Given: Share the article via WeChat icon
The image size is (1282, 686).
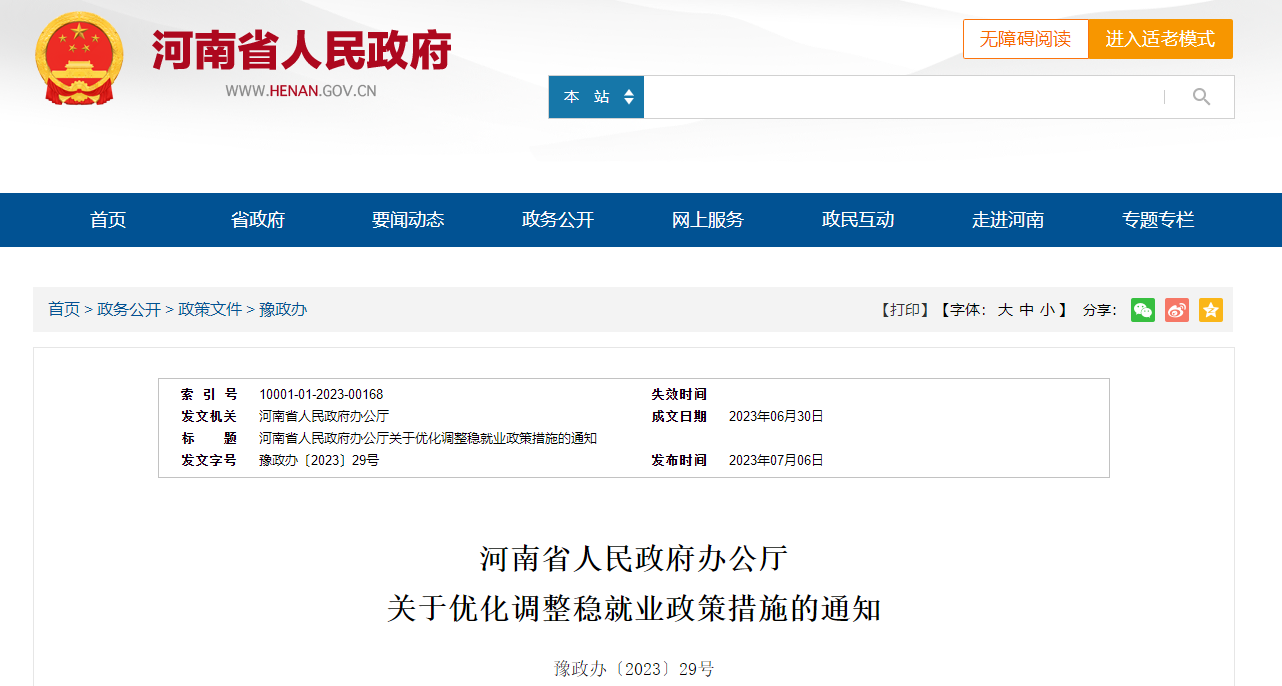Looking at the screenshot, I should (1142, 310).
